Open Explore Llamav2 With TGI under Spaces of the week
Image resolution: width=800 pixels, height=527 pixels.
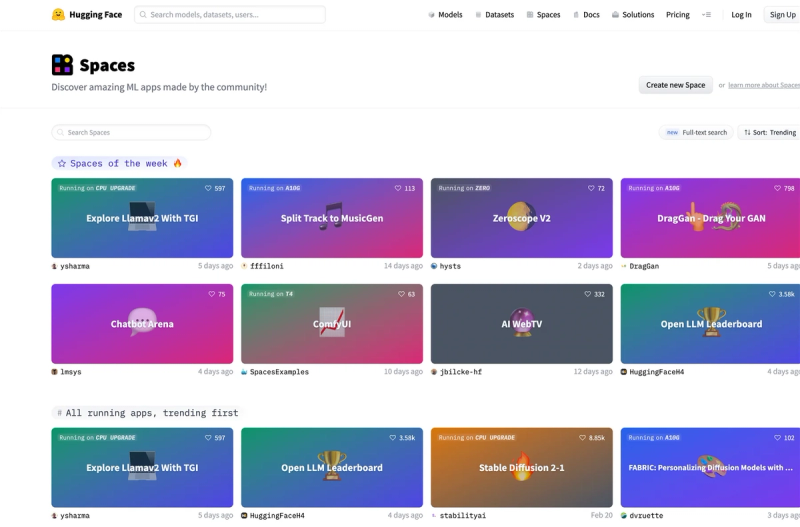pyautogui.click(x=142, y=218)
